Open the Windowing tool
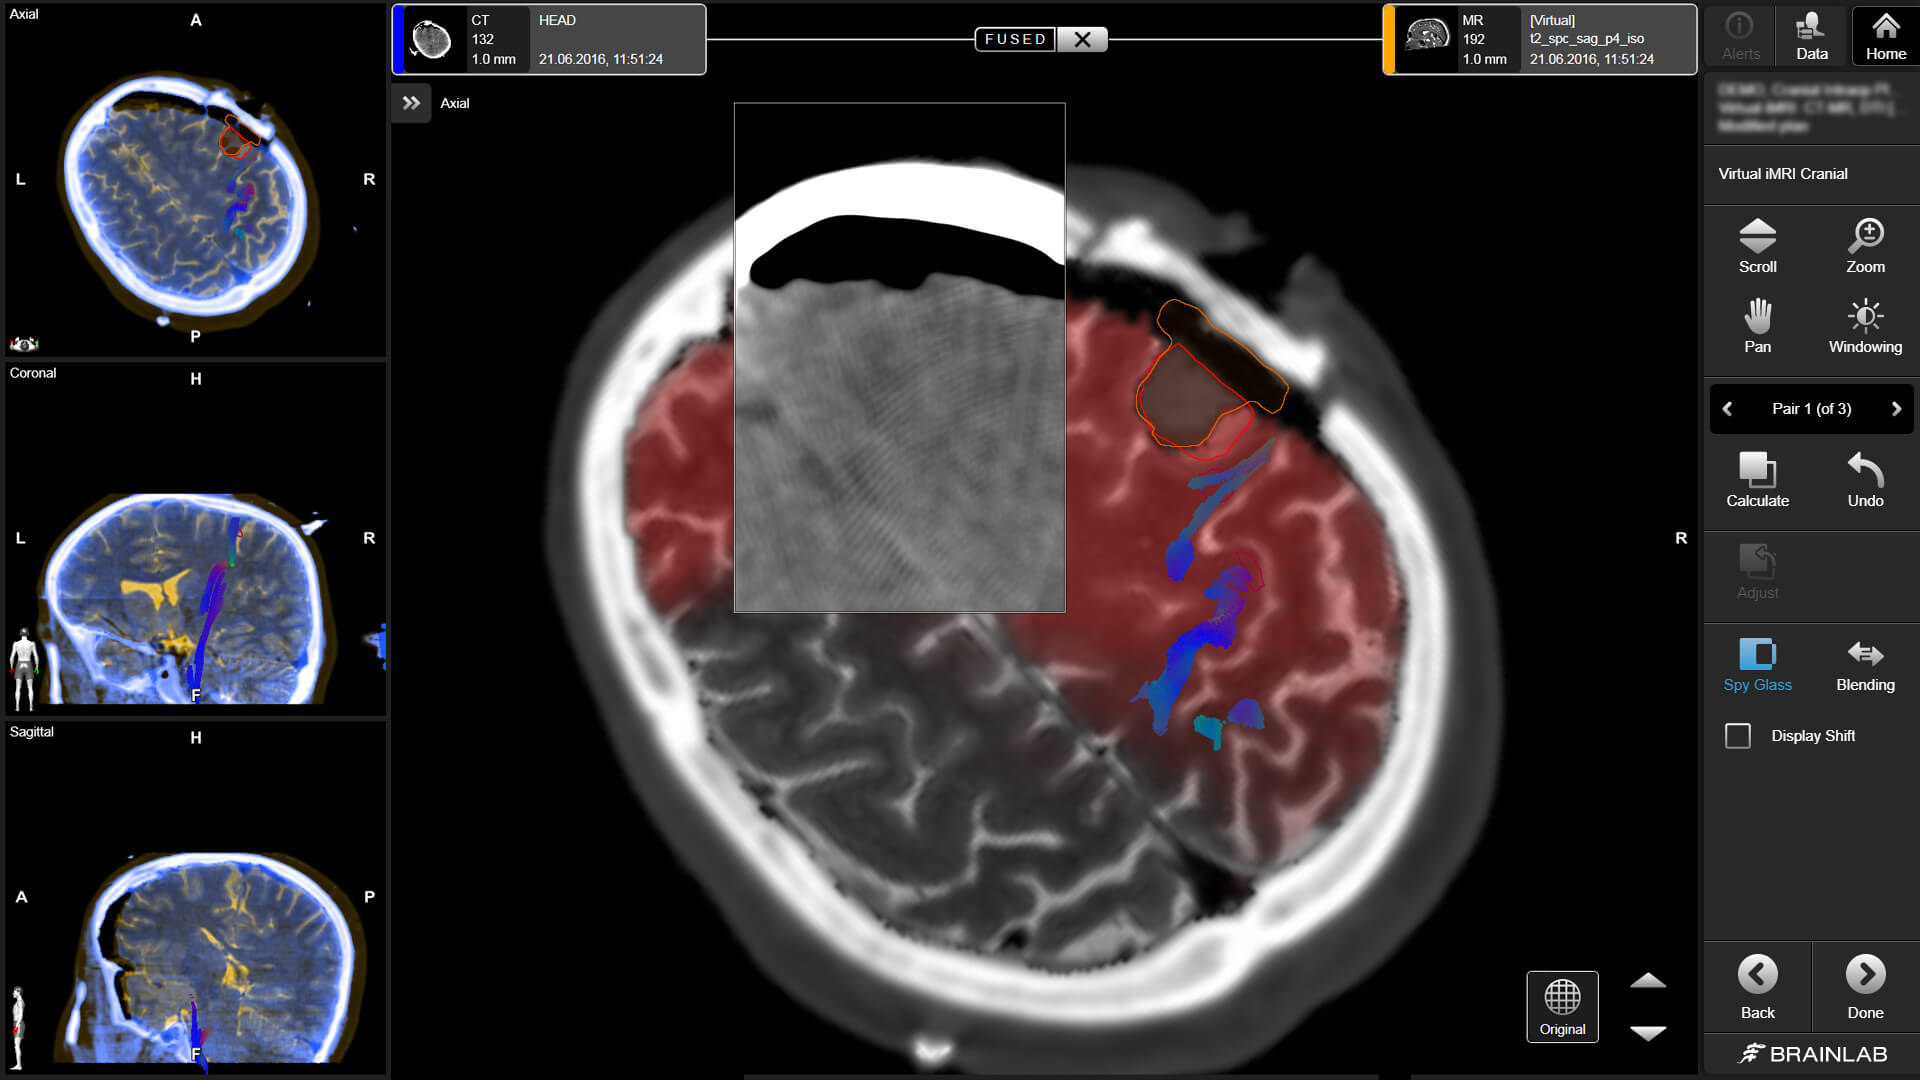Screen dimensions: 1920x1080 click(x=1865, y=325)
